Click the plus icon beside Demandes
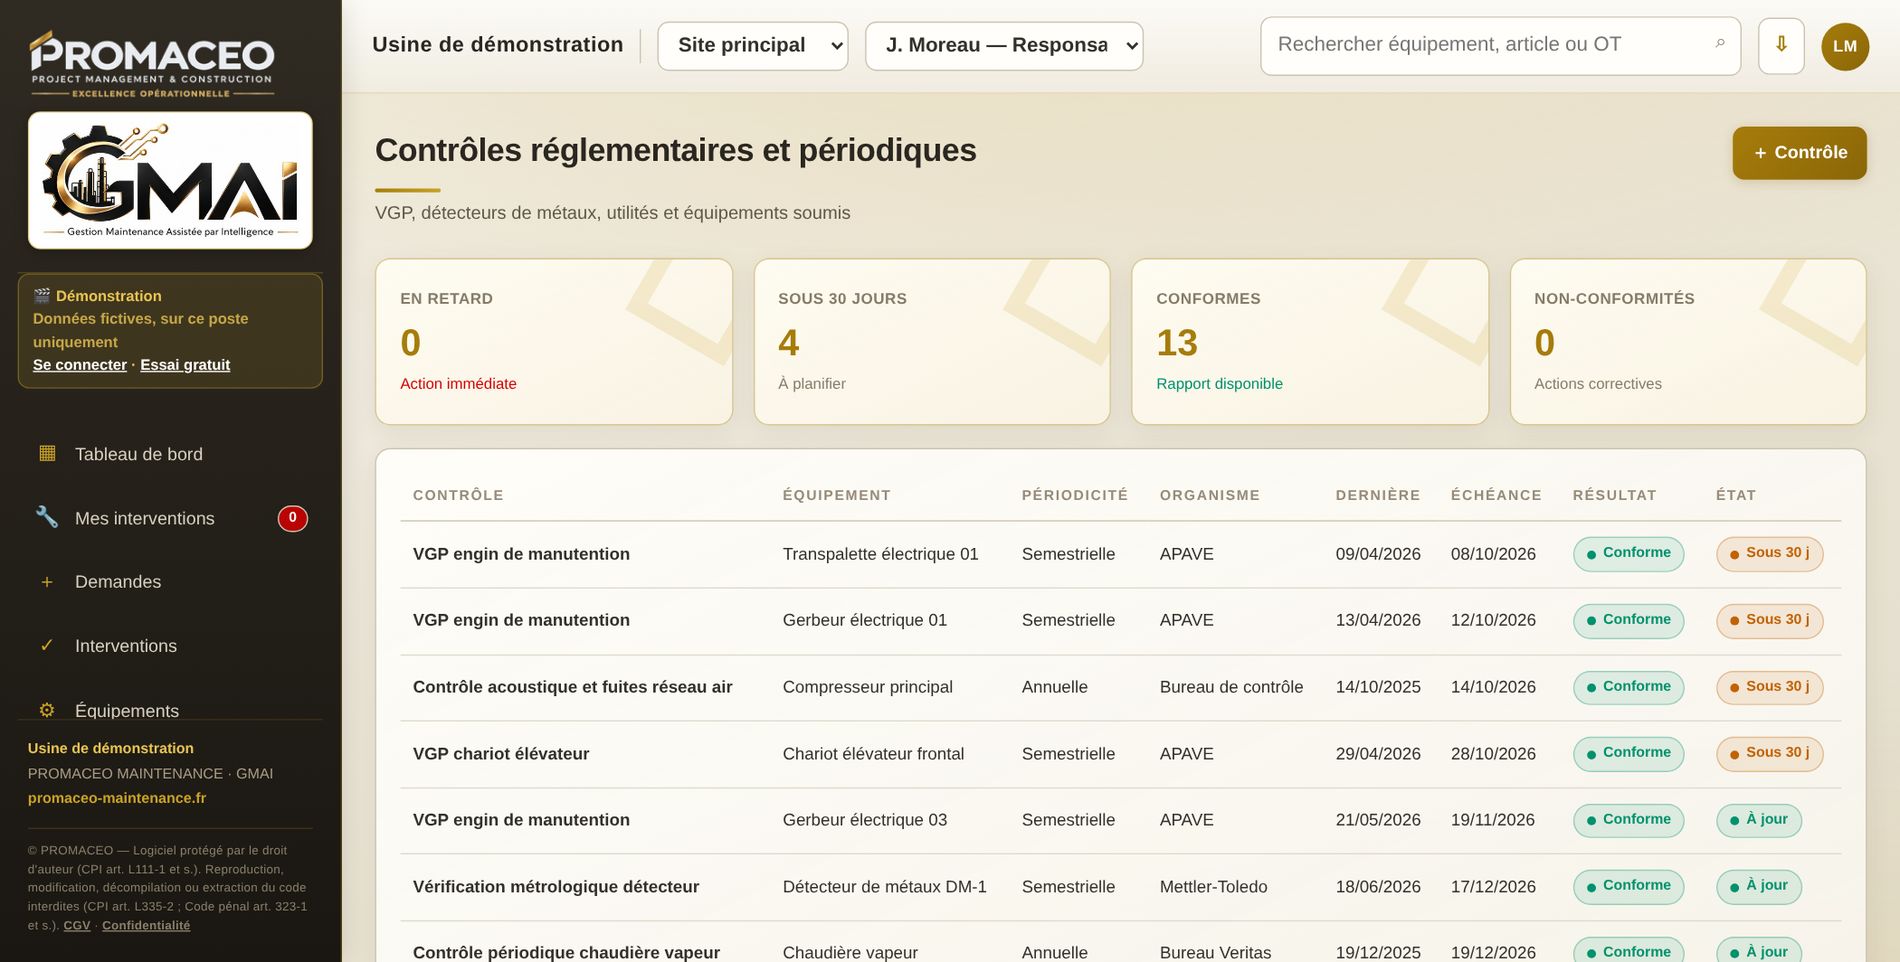 (47, 581)
